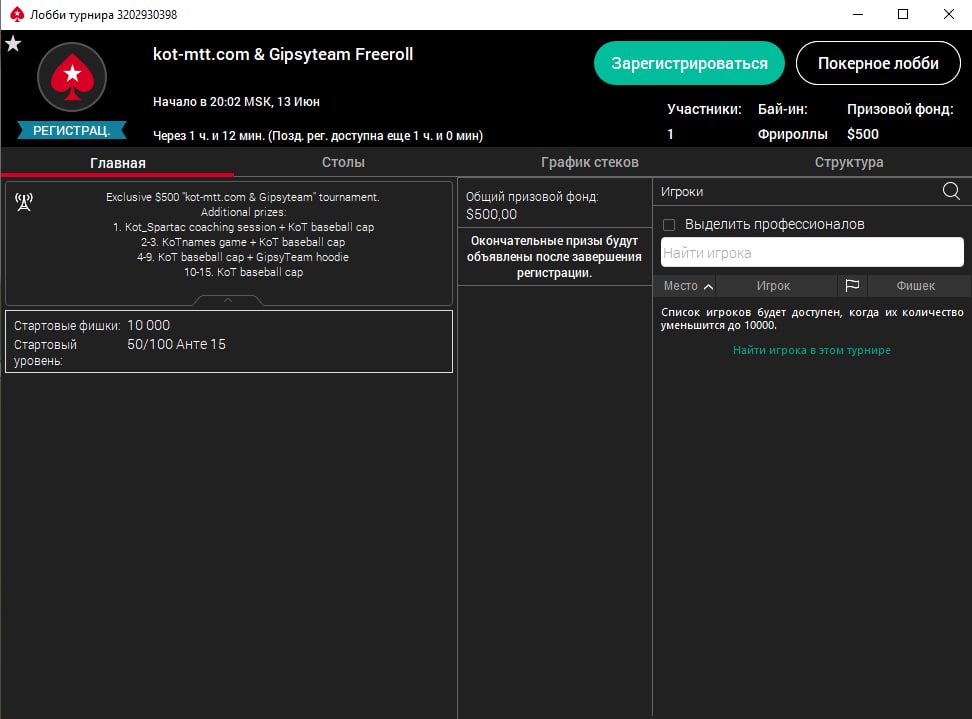Click the Зарегистрироваться button

689,63
